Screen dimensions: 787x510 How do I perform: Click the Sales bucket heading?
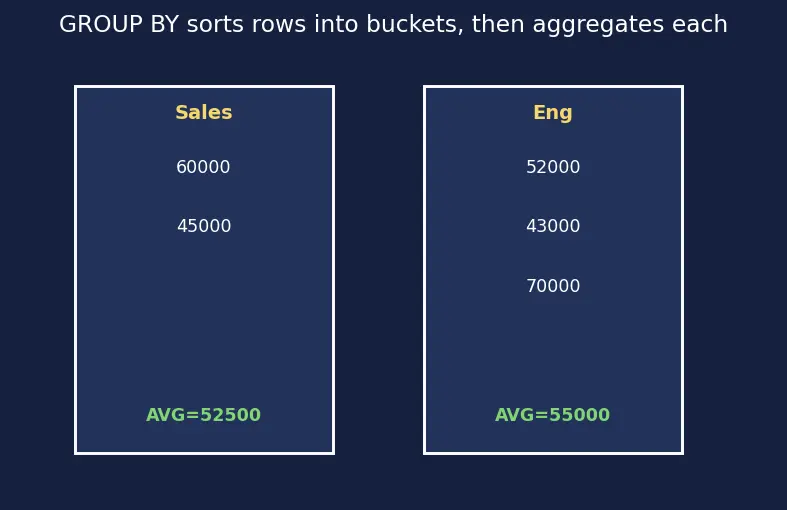[x=204, y=112]
